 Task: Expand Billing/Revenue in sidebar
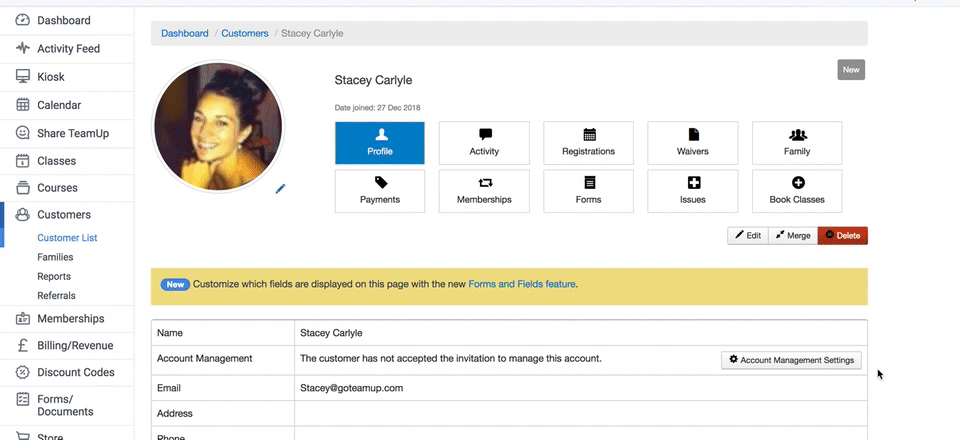point(74,346)
